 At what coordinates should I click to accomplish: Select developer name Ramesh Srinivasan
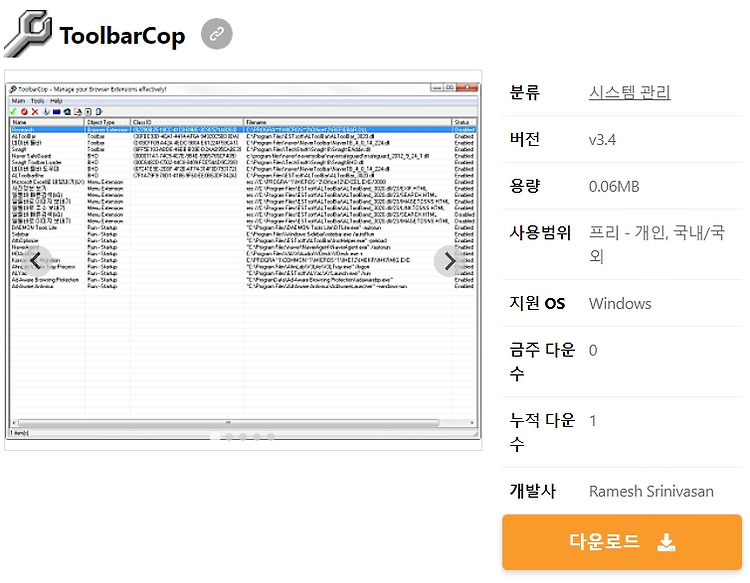(651, 491)
